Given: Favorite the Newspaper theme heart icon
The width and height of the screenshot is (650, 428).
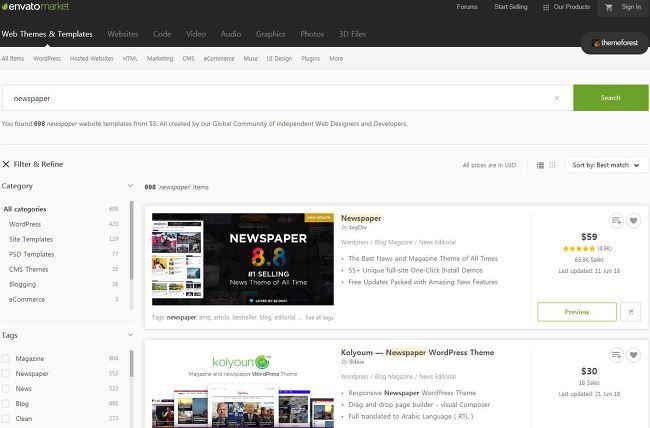Looking at the screenshot, I should point(633,221).
